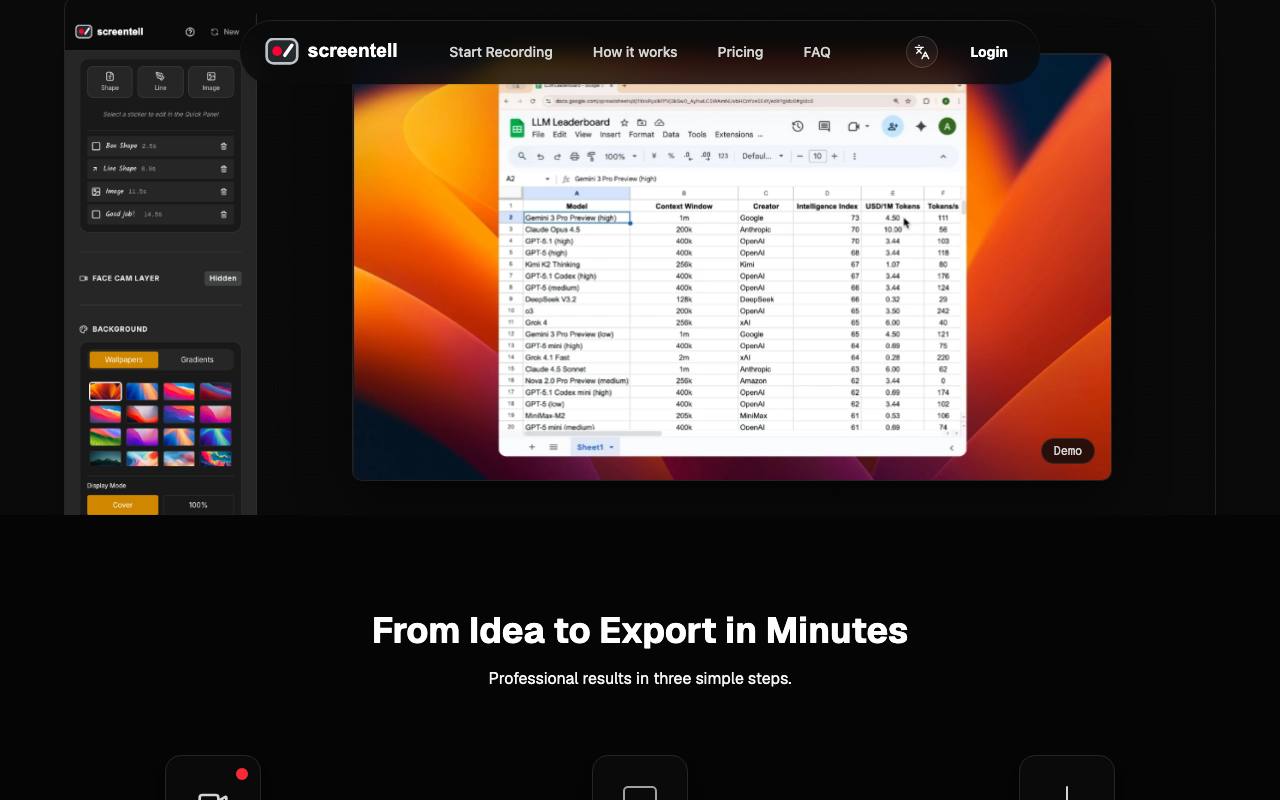This screenshot has width=1280, height=800.
Task: Click cell Gemini 3 Pro Preview (high) in row 2
Action: coord(577,218)
